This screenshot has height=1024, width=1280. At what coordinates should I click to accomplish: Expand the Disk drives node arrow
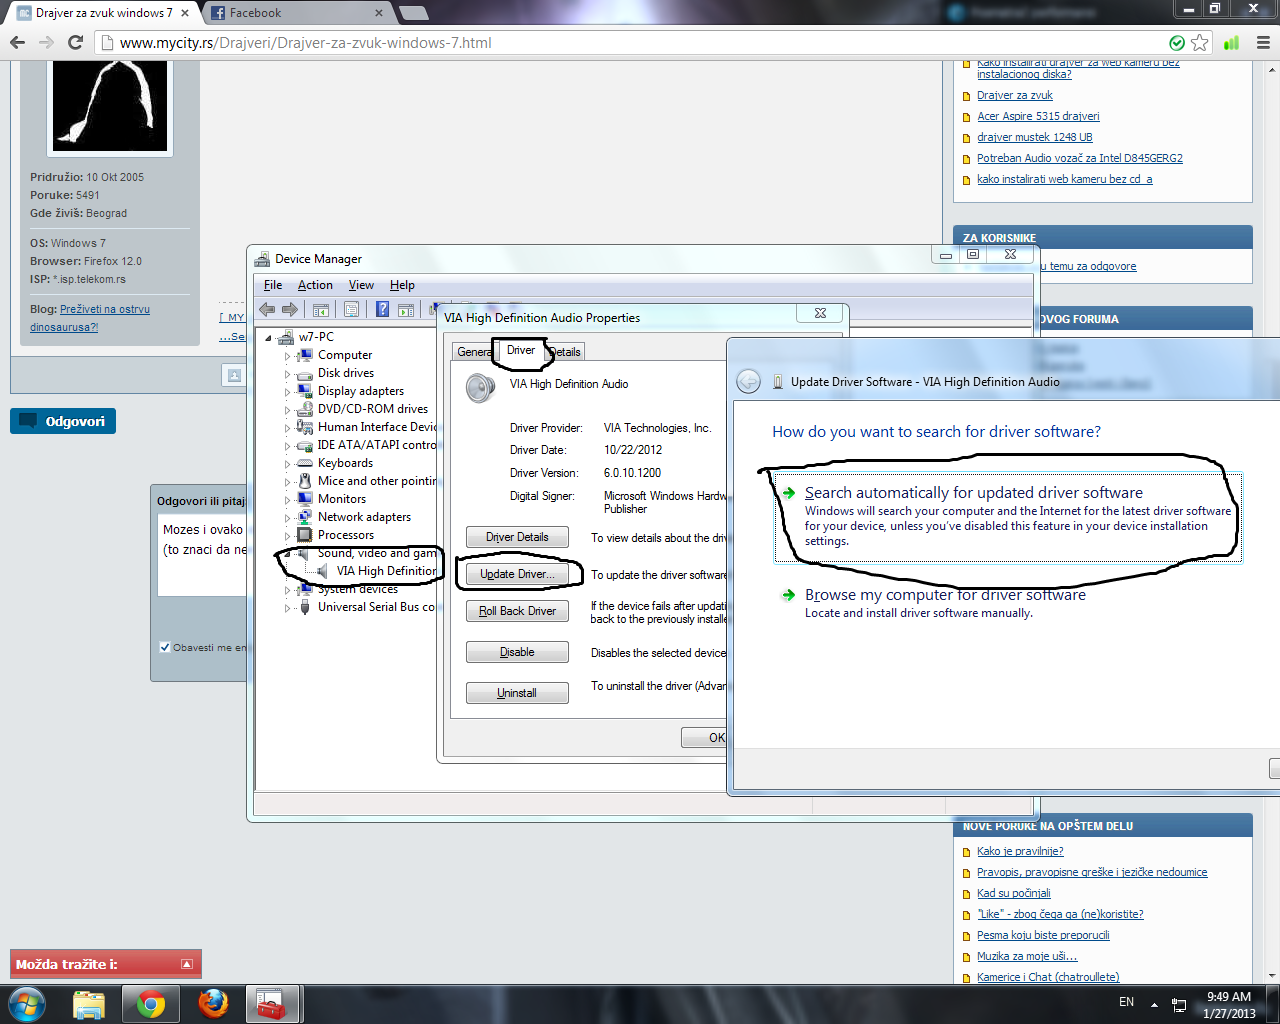[x=287, y=374]
